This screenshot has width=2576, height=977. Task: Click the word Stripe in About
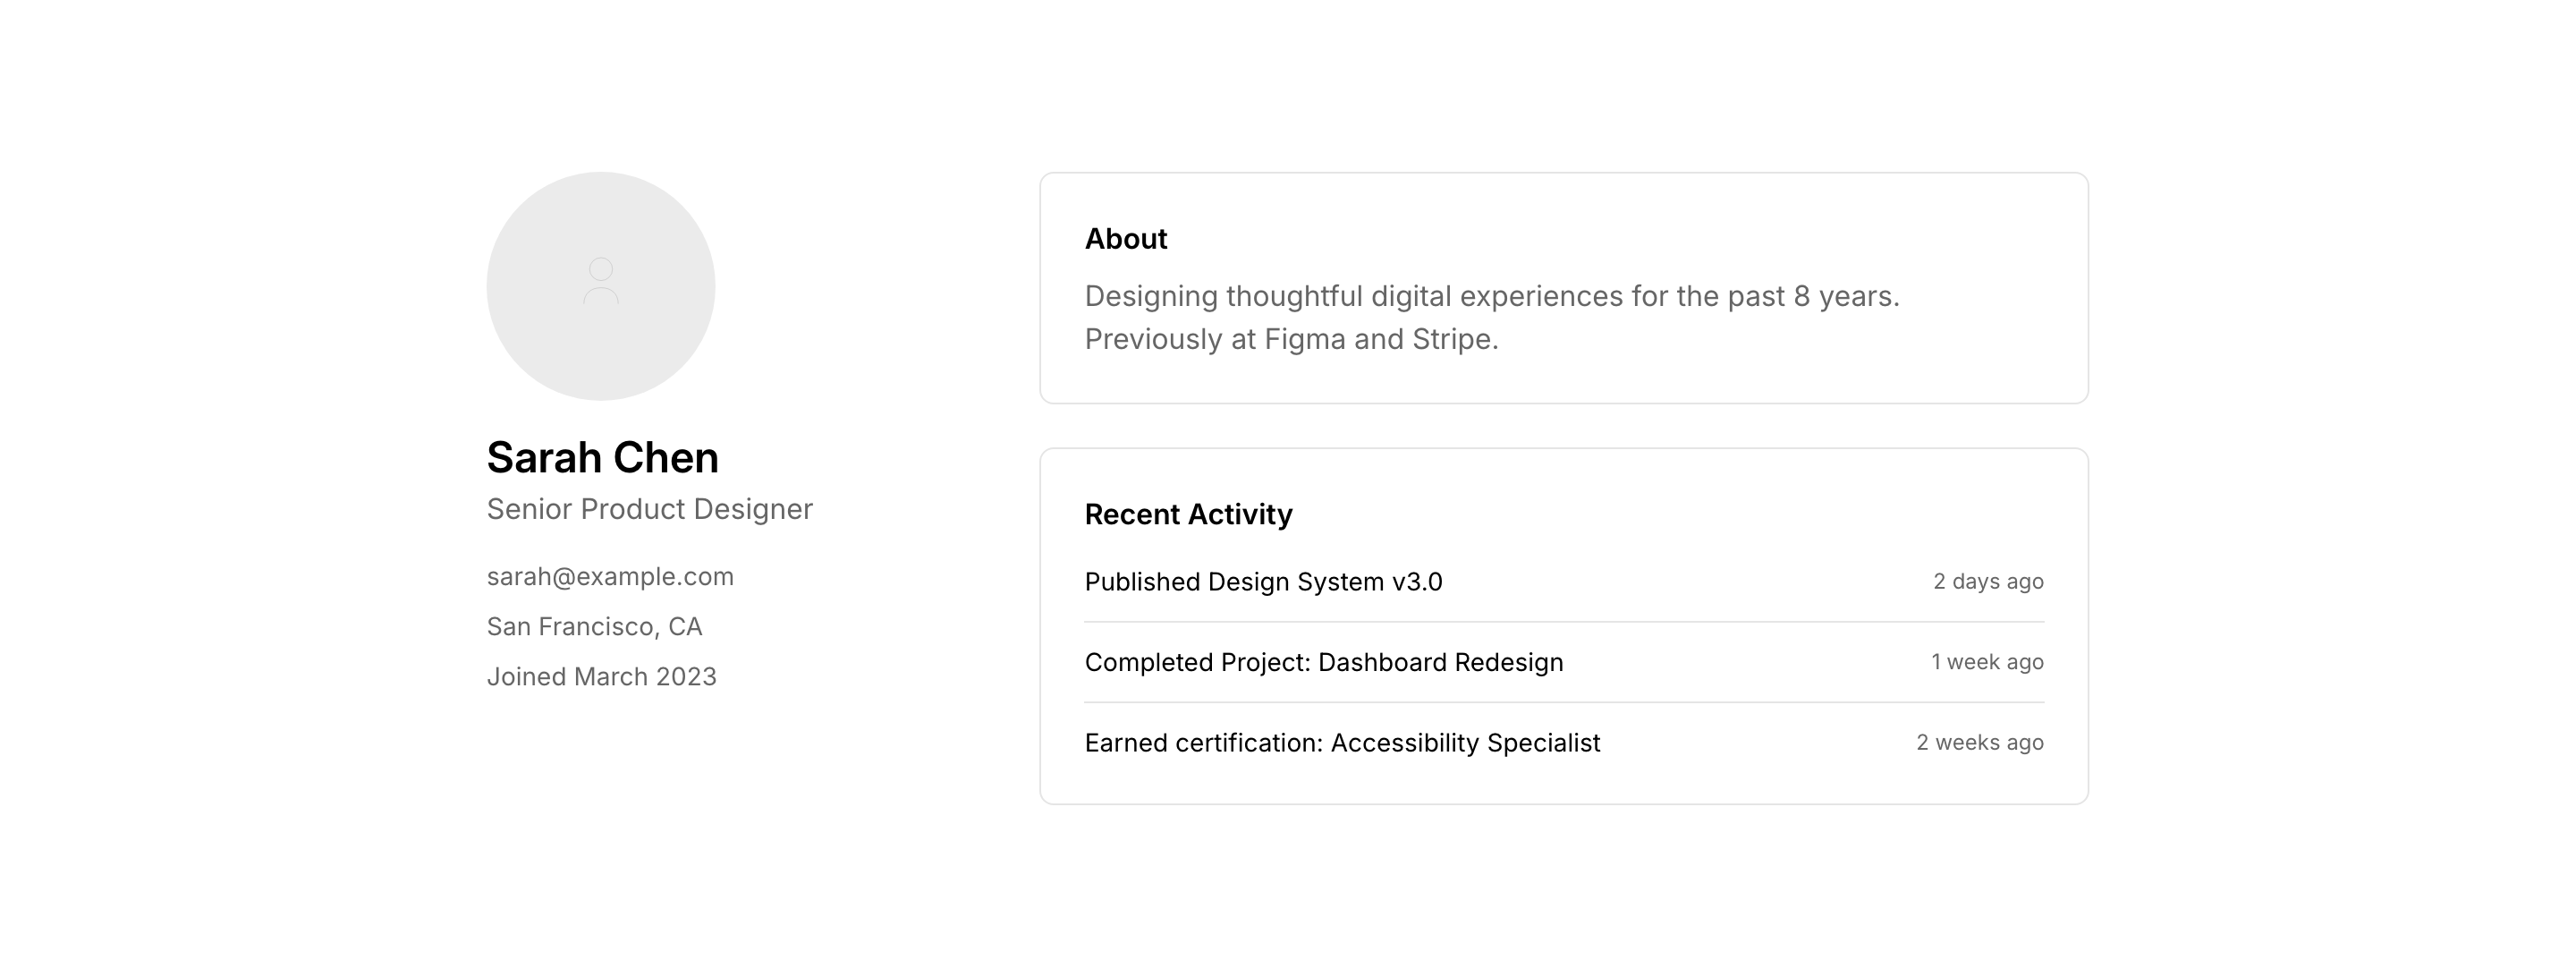click(1451, 340)
